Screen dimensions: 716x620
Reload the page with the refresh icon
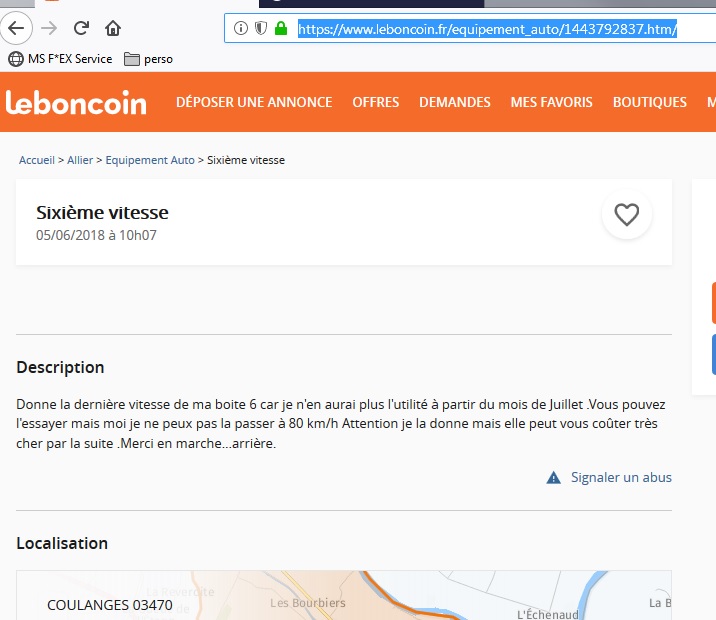click(81, 28)
